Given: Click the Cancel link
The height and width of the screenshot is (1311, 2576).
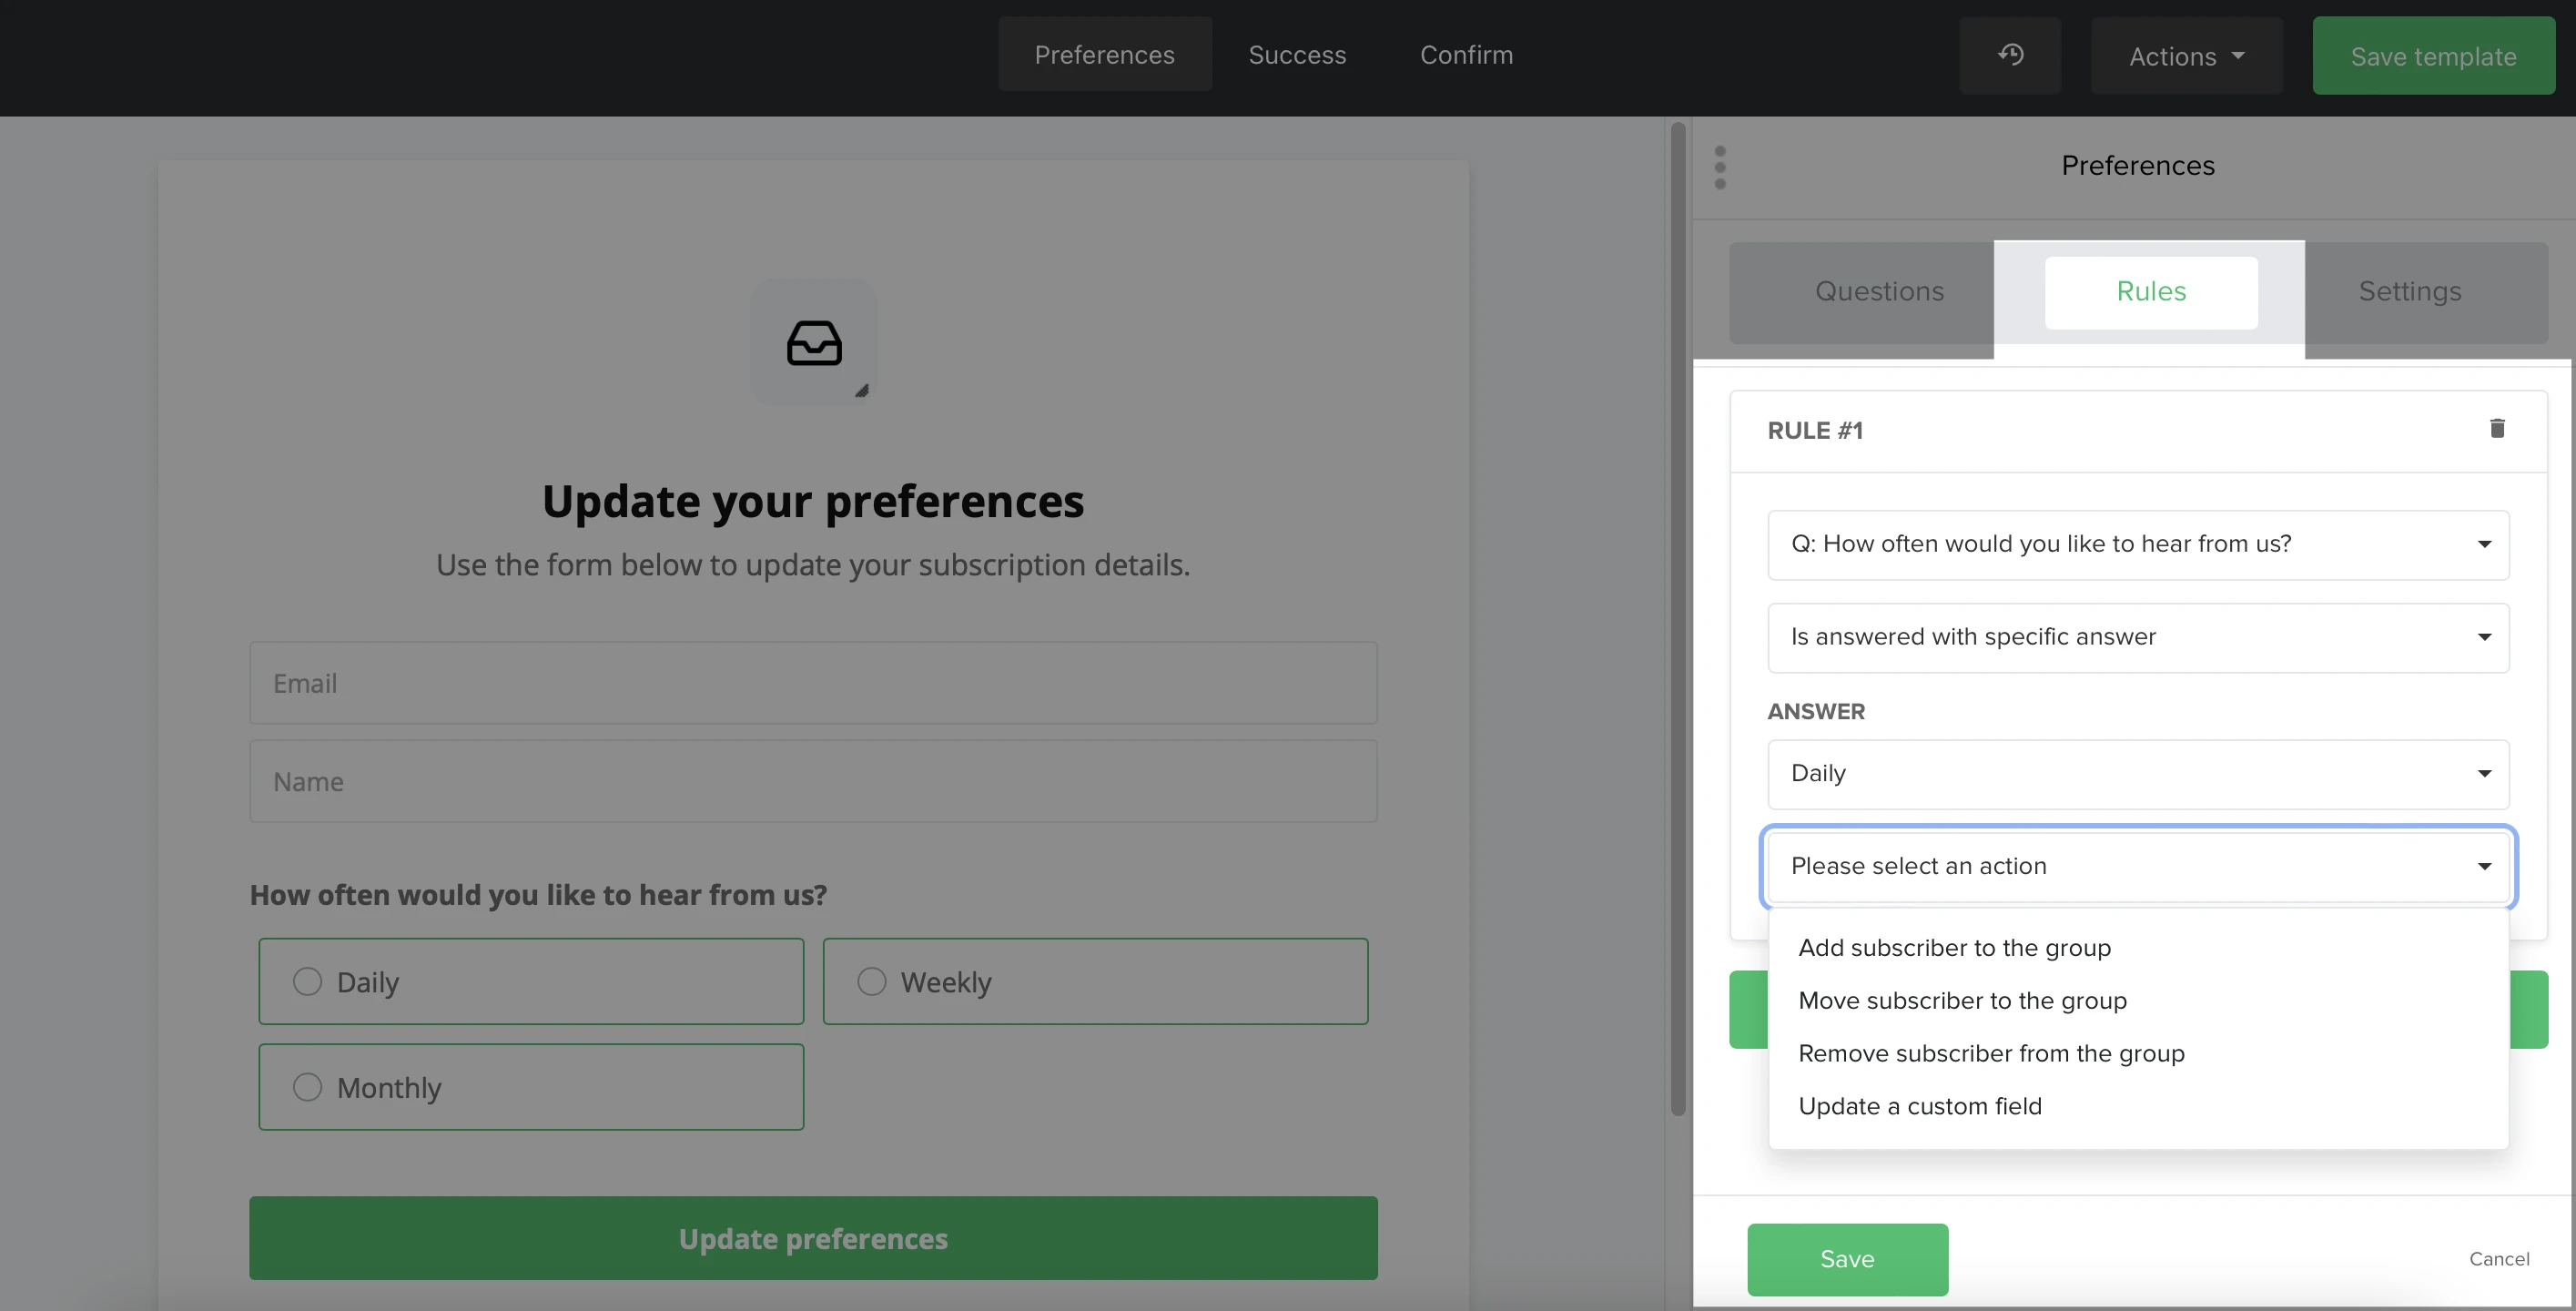Looking at the screenshot, I should click(2498, 1259).
